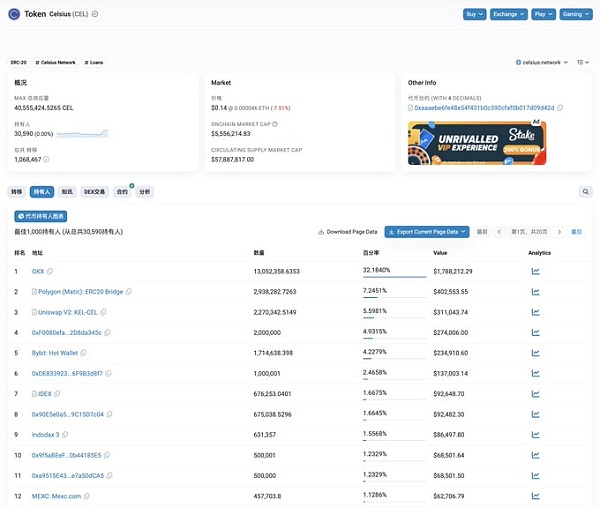Copy the Indodax 3 address

pos(66,435)
